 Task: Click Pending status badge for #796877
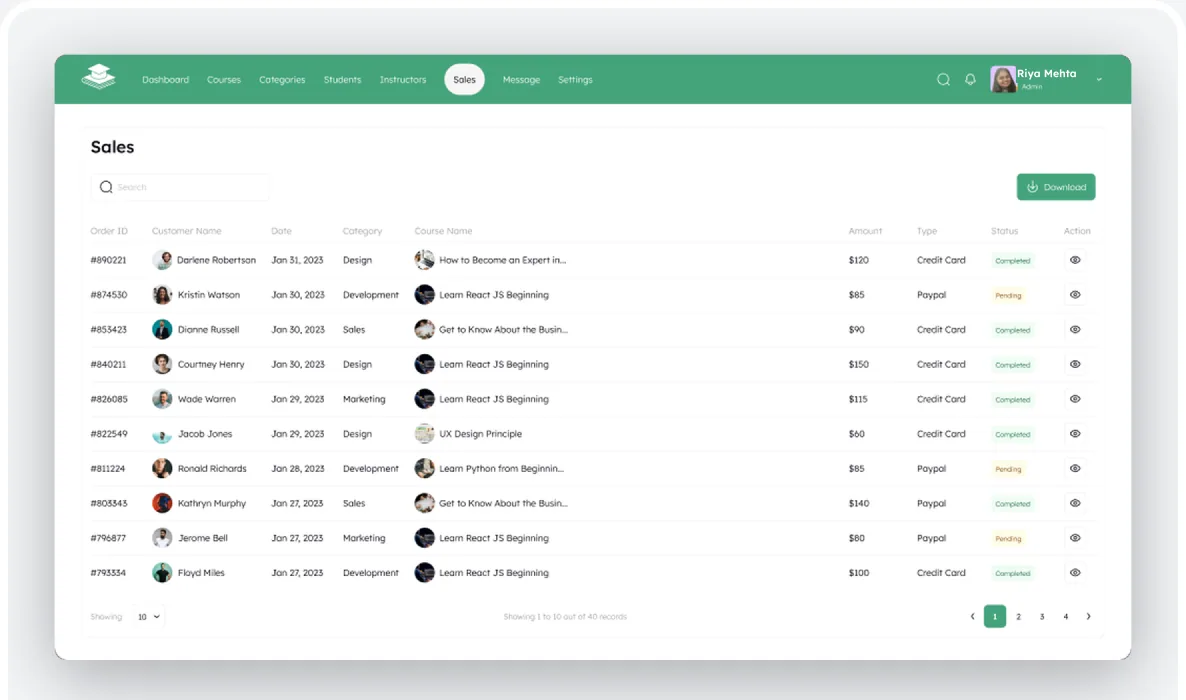[1008, 539]
